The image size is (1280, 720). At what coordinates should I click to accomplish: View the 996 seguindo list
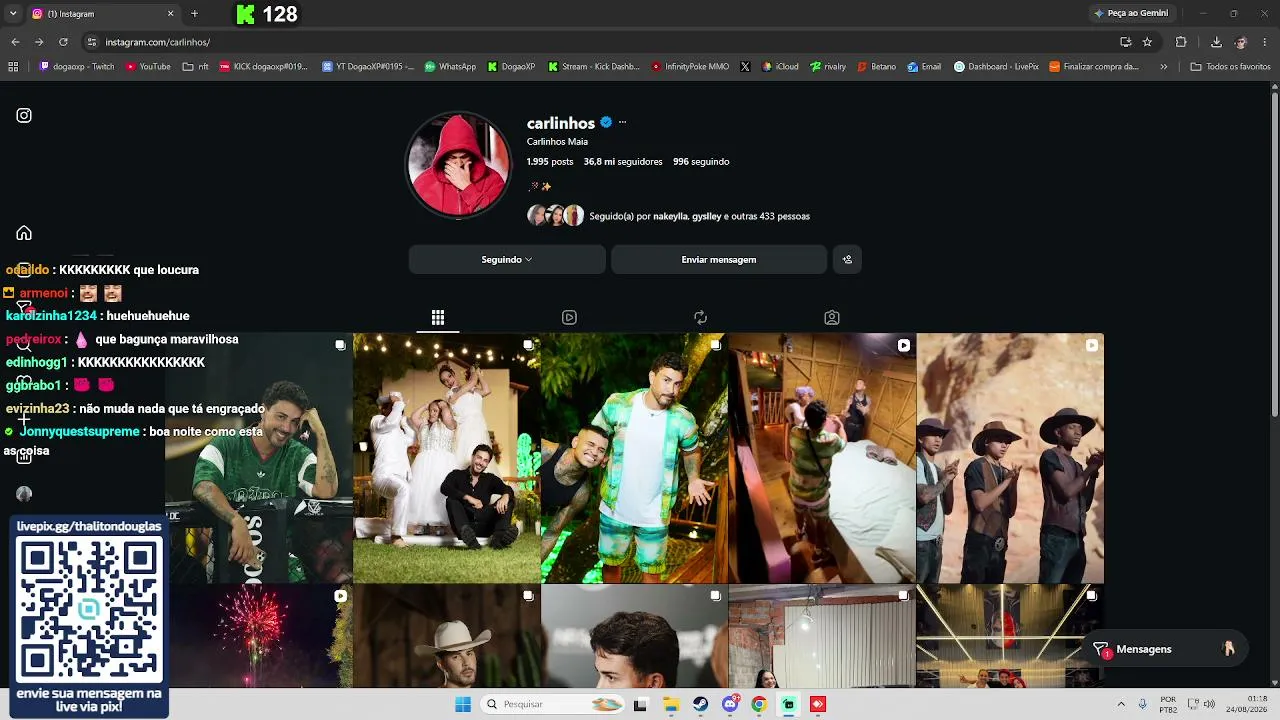click(x=701, y=161)
